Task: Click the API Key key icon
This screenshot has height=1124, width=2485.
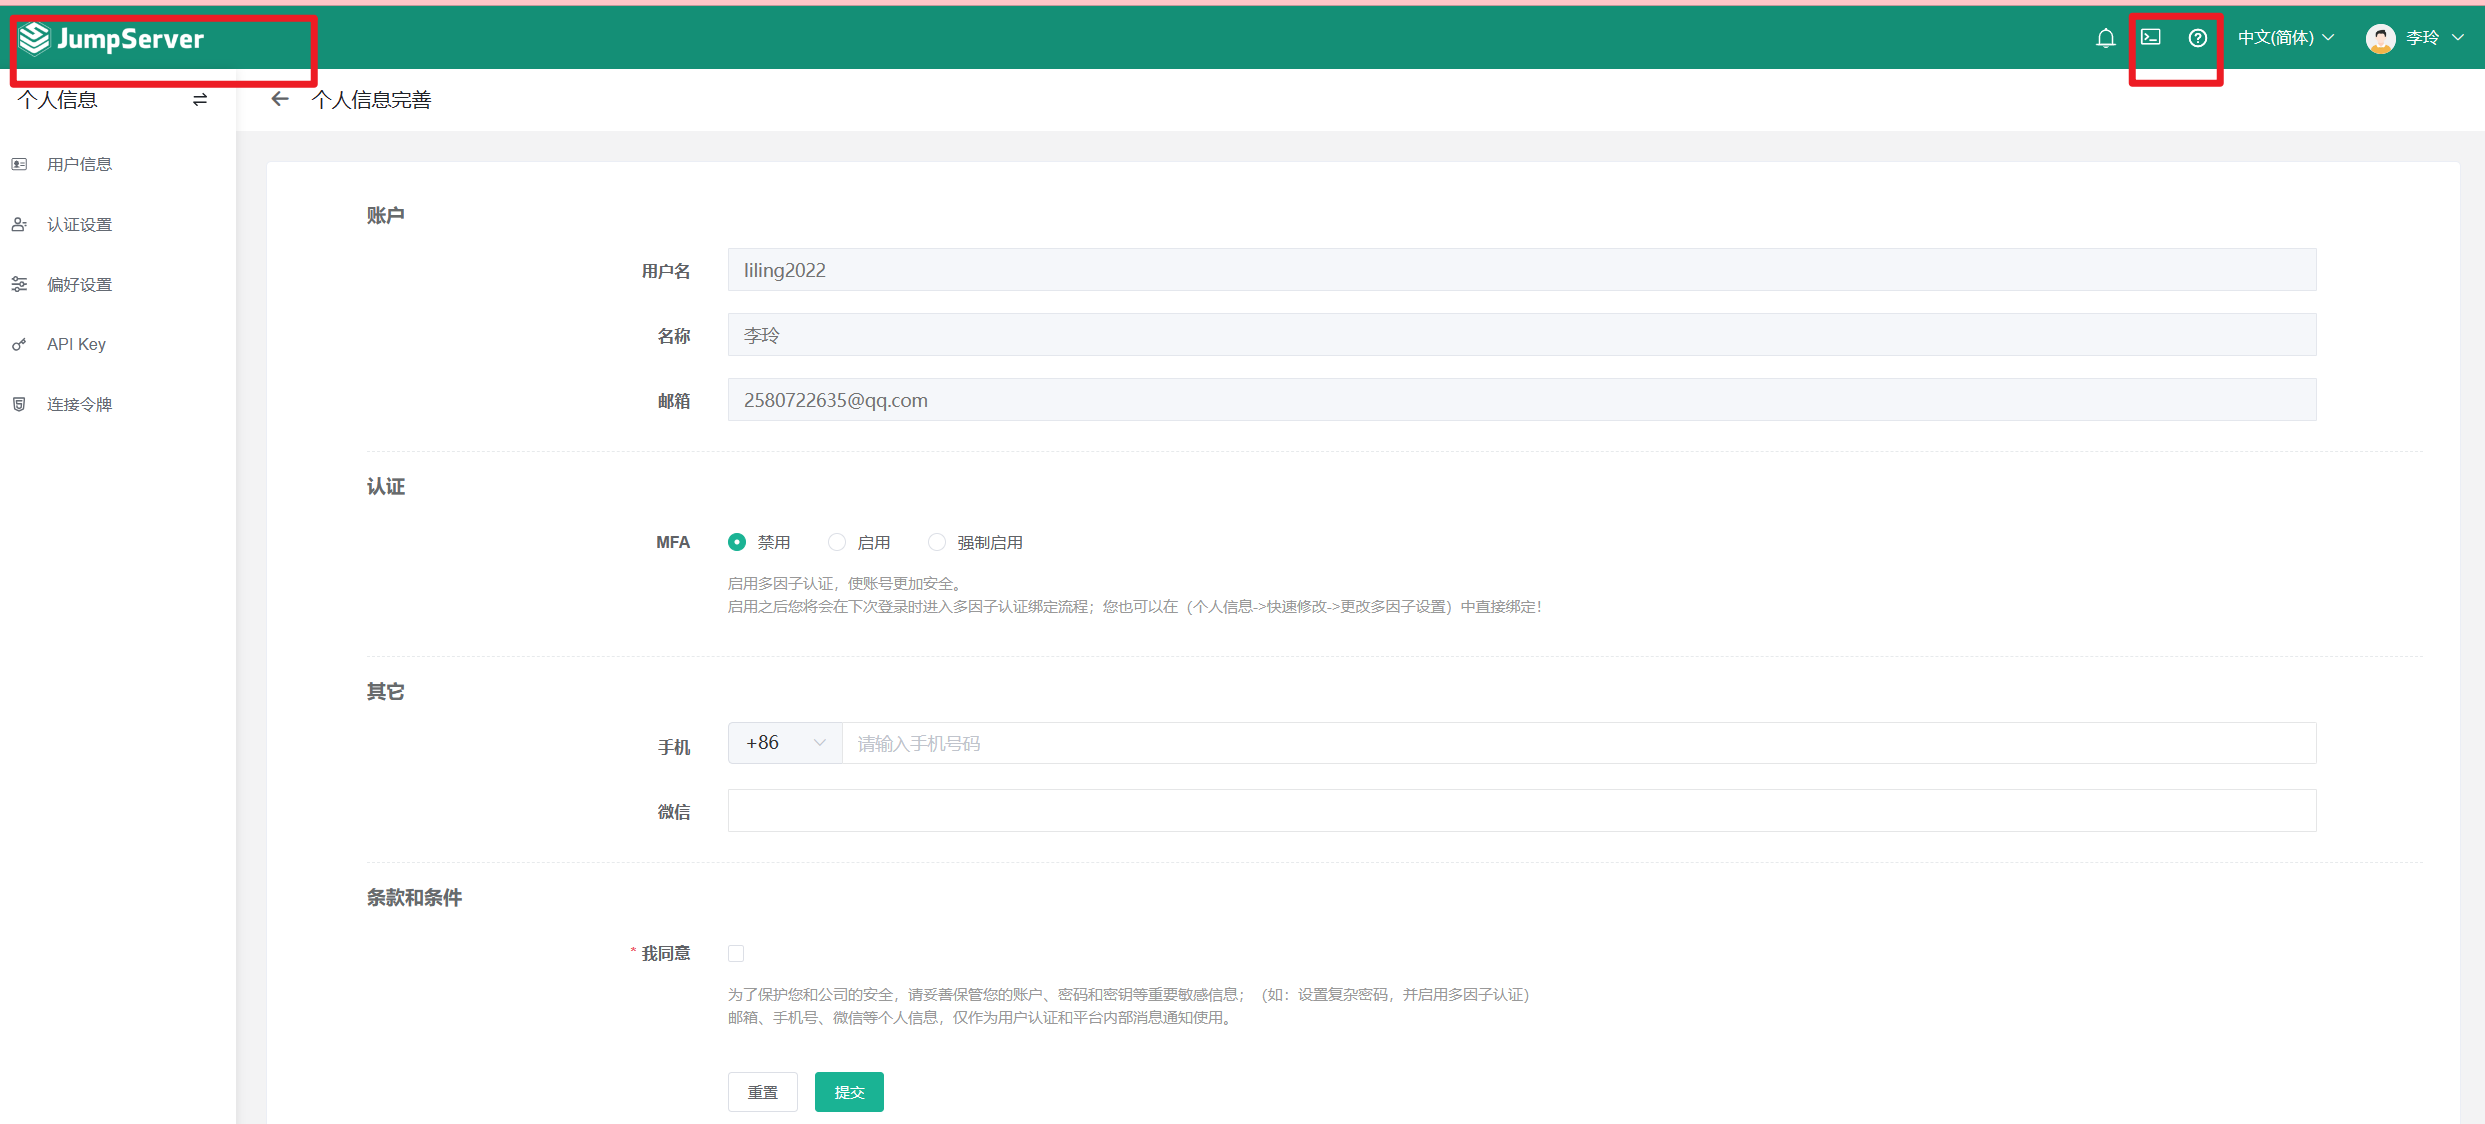Action: click(x=19, y=345)
